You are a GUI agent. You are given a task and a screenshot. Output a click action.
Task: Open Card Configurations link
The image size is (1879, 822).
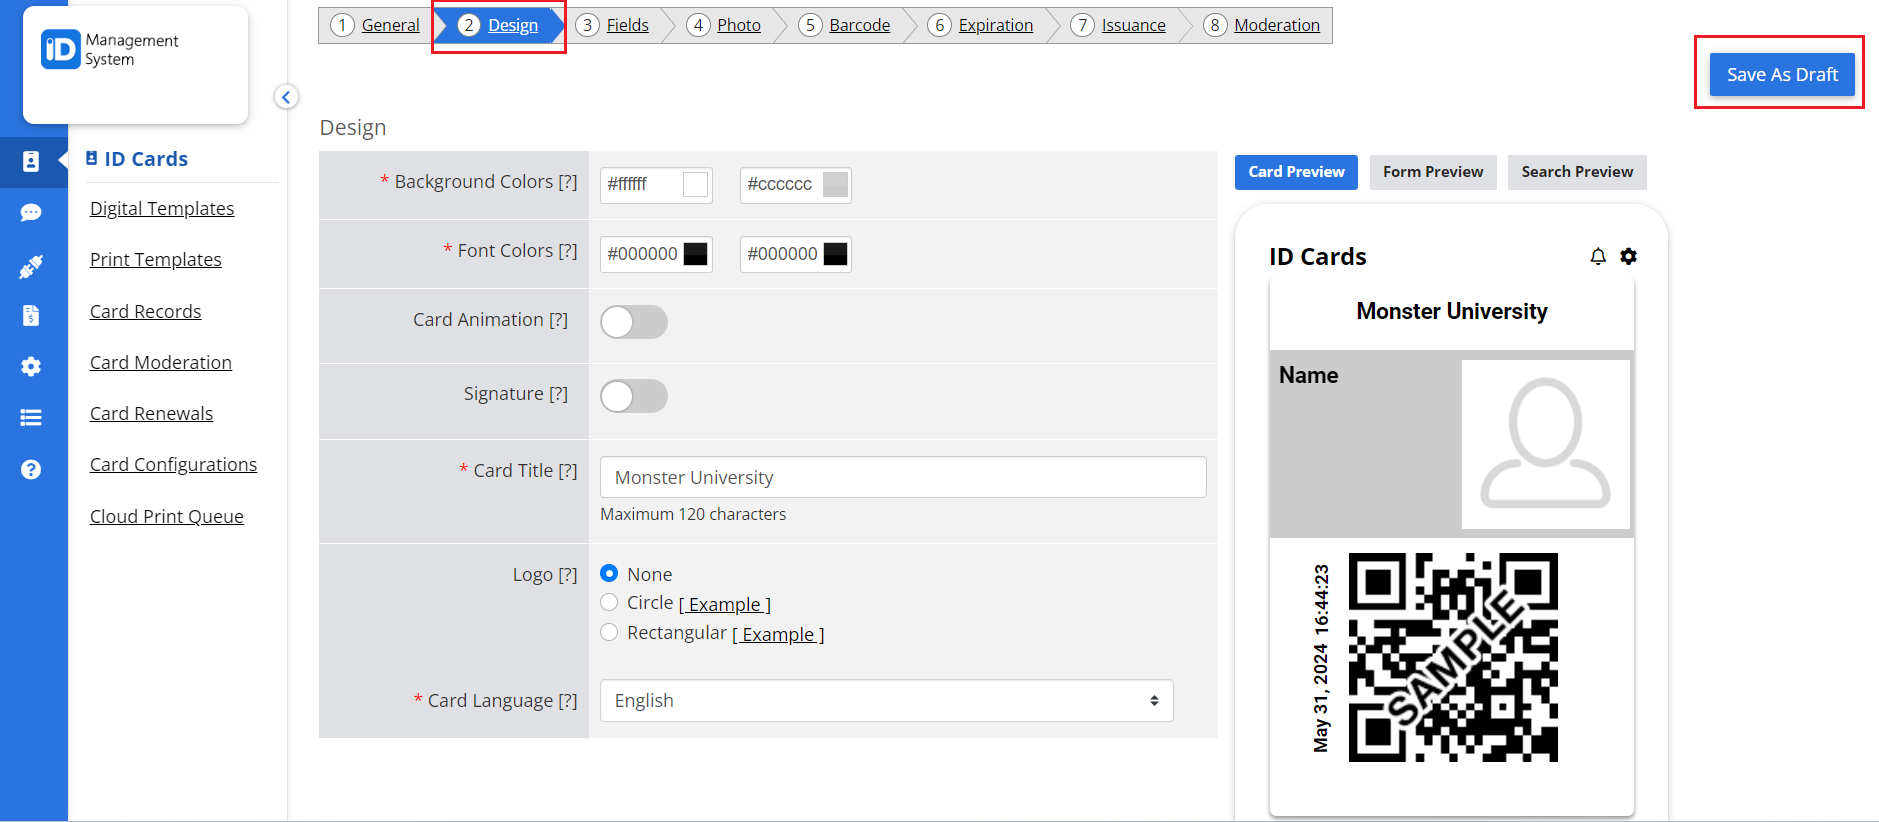[174, 464]
